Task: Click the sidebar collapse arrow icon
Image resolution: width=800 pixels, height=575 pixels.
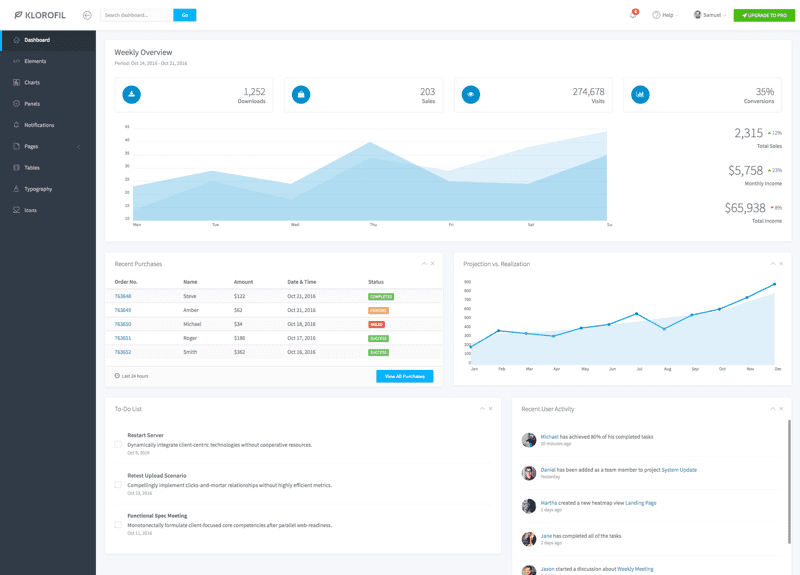Action: [x=87, y=15]
